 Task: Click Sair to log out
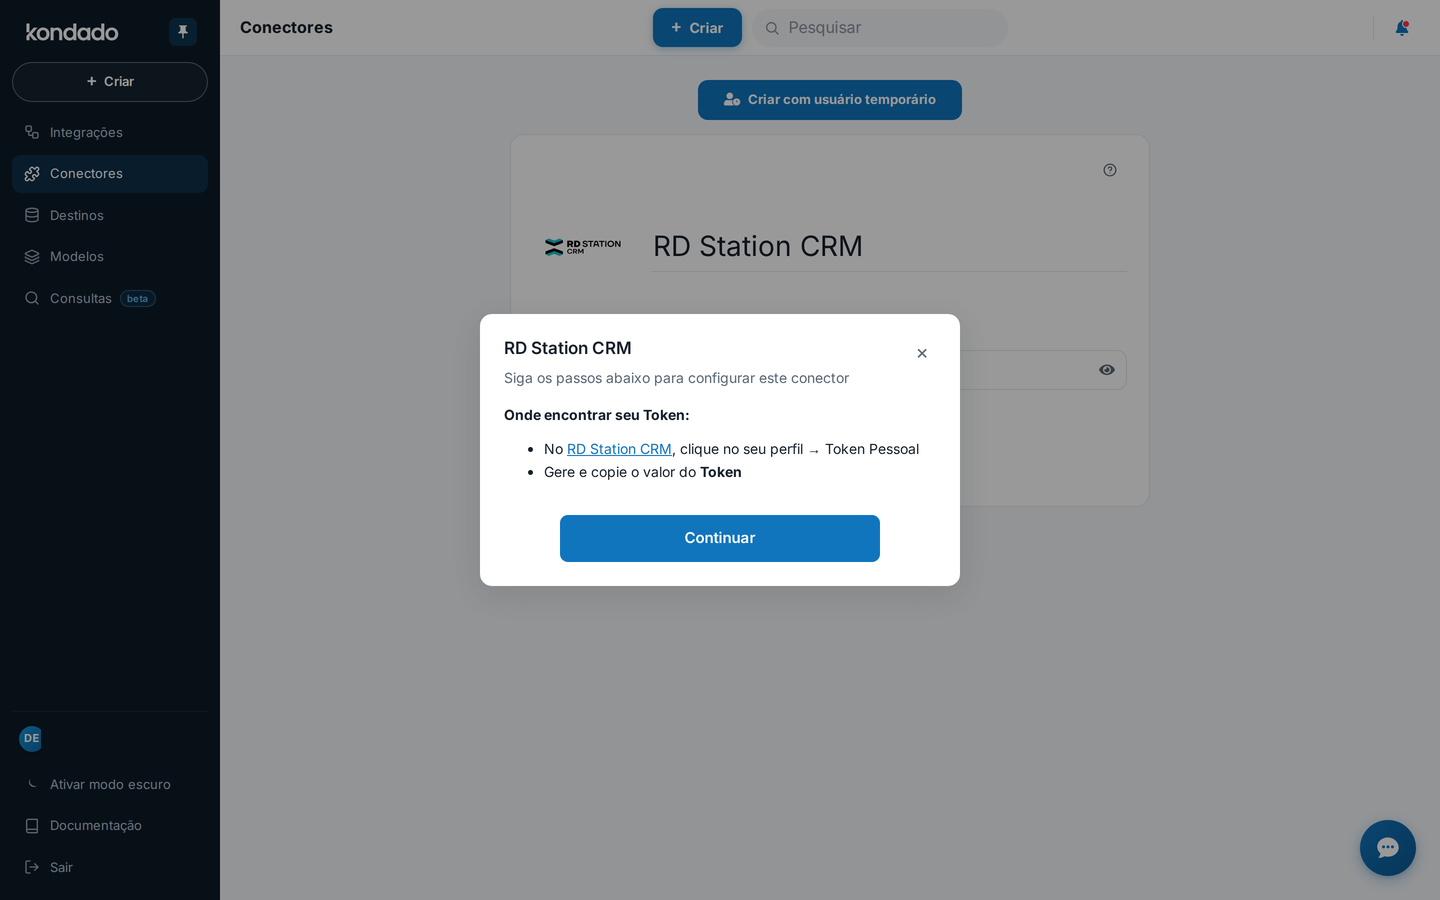point(110,867)
